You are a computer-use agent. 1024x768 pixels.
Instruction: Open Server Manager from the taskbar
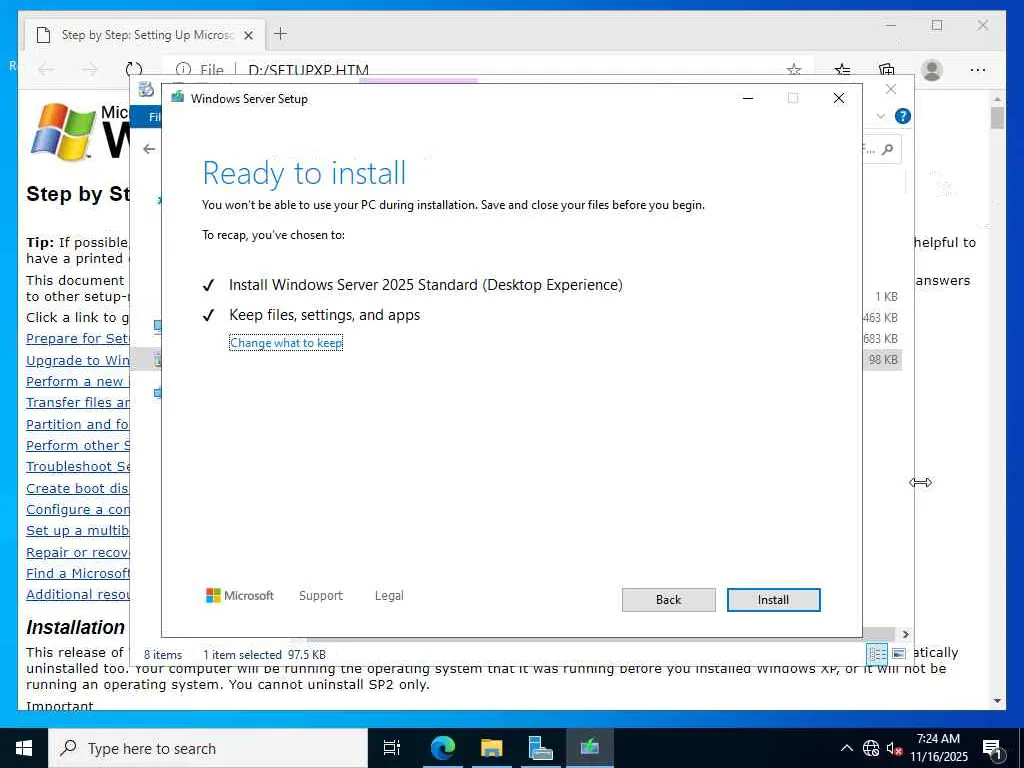541,748
